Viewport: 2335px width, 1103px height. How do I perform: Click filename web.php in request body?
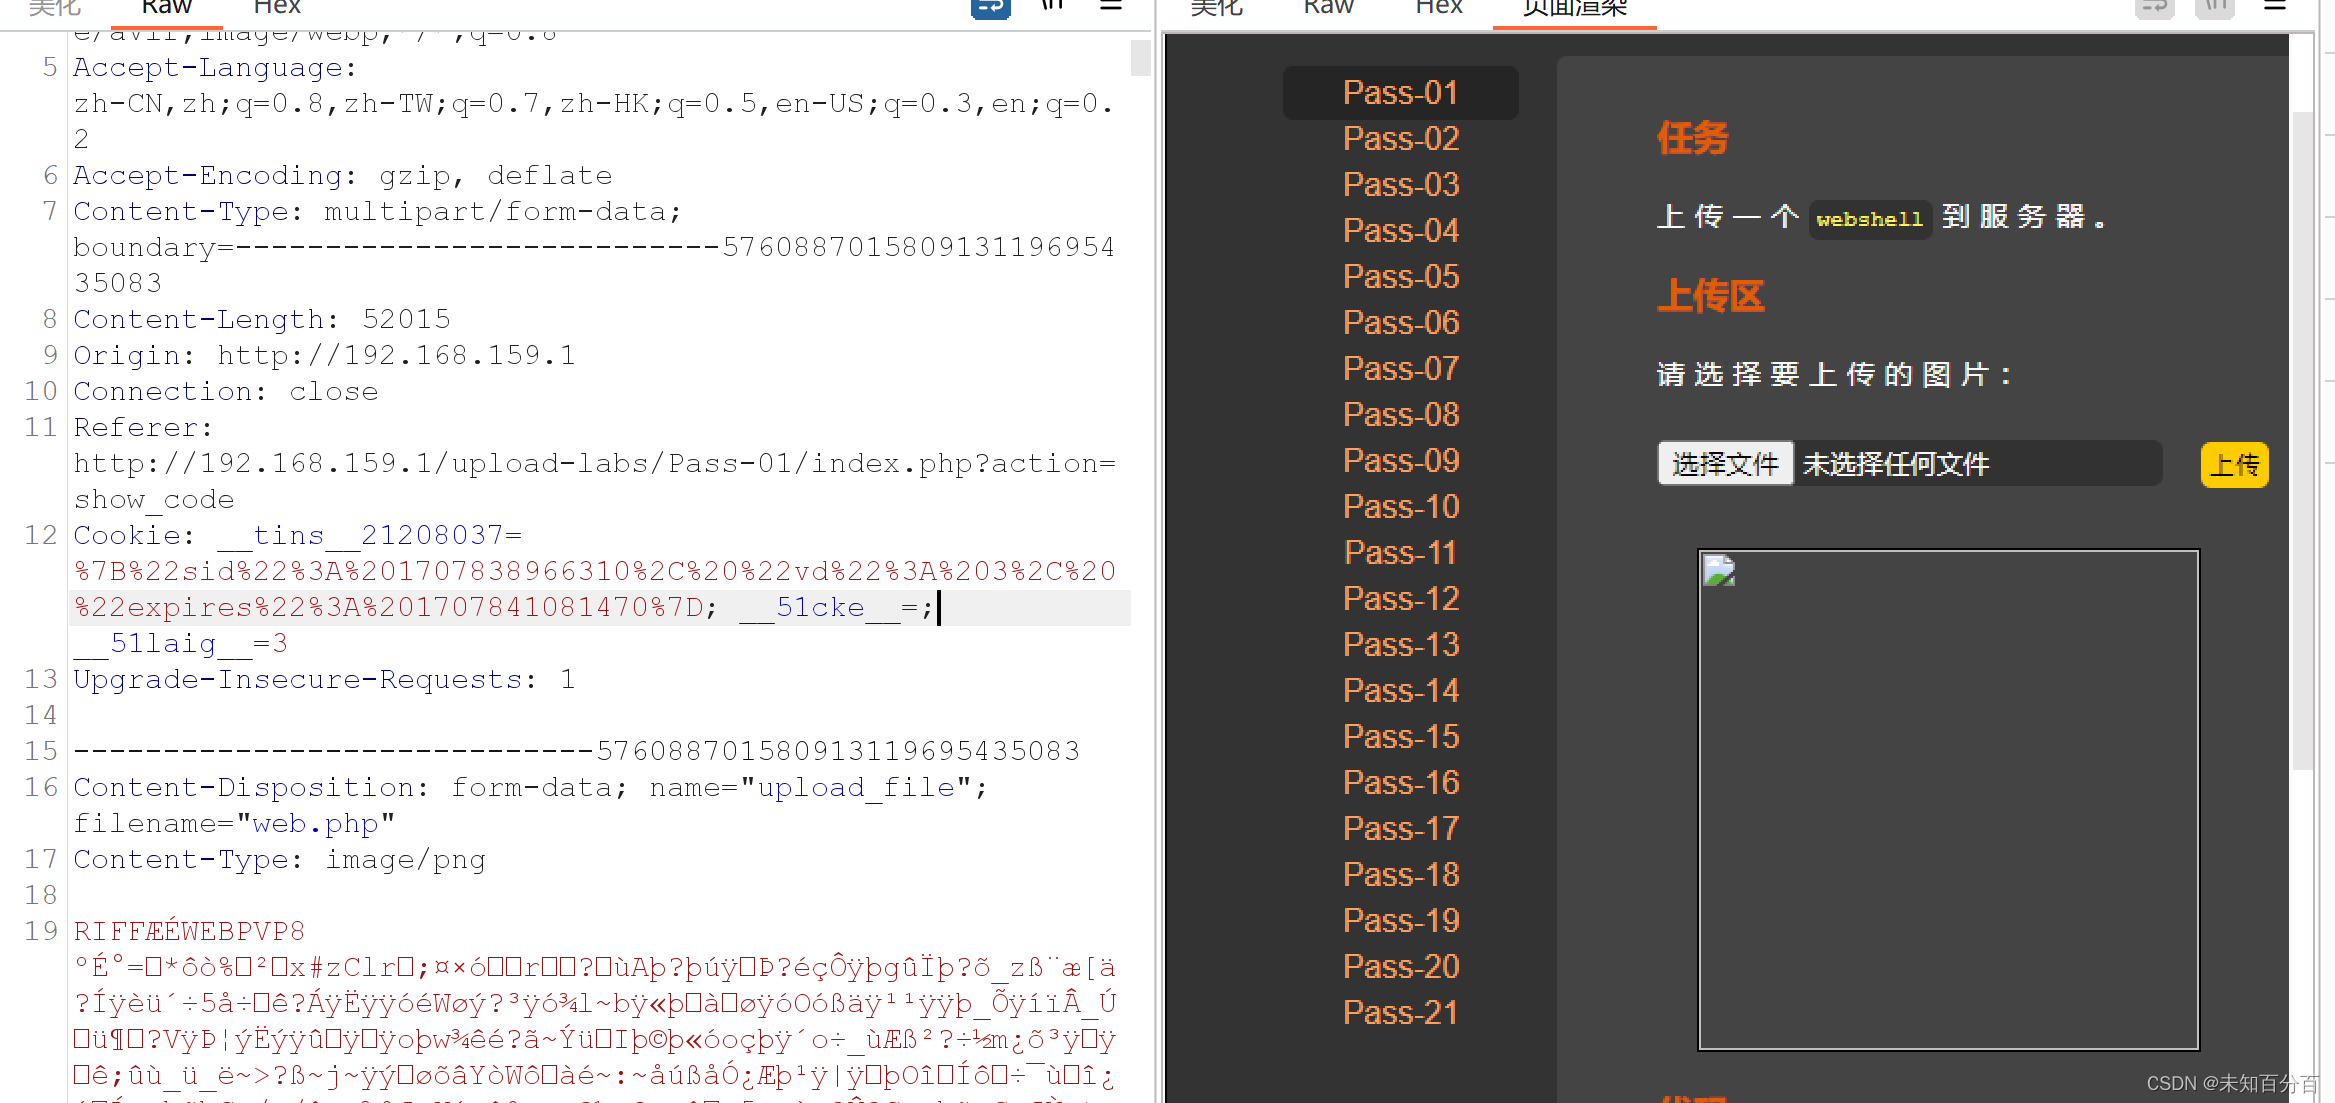tap(315, 824)
